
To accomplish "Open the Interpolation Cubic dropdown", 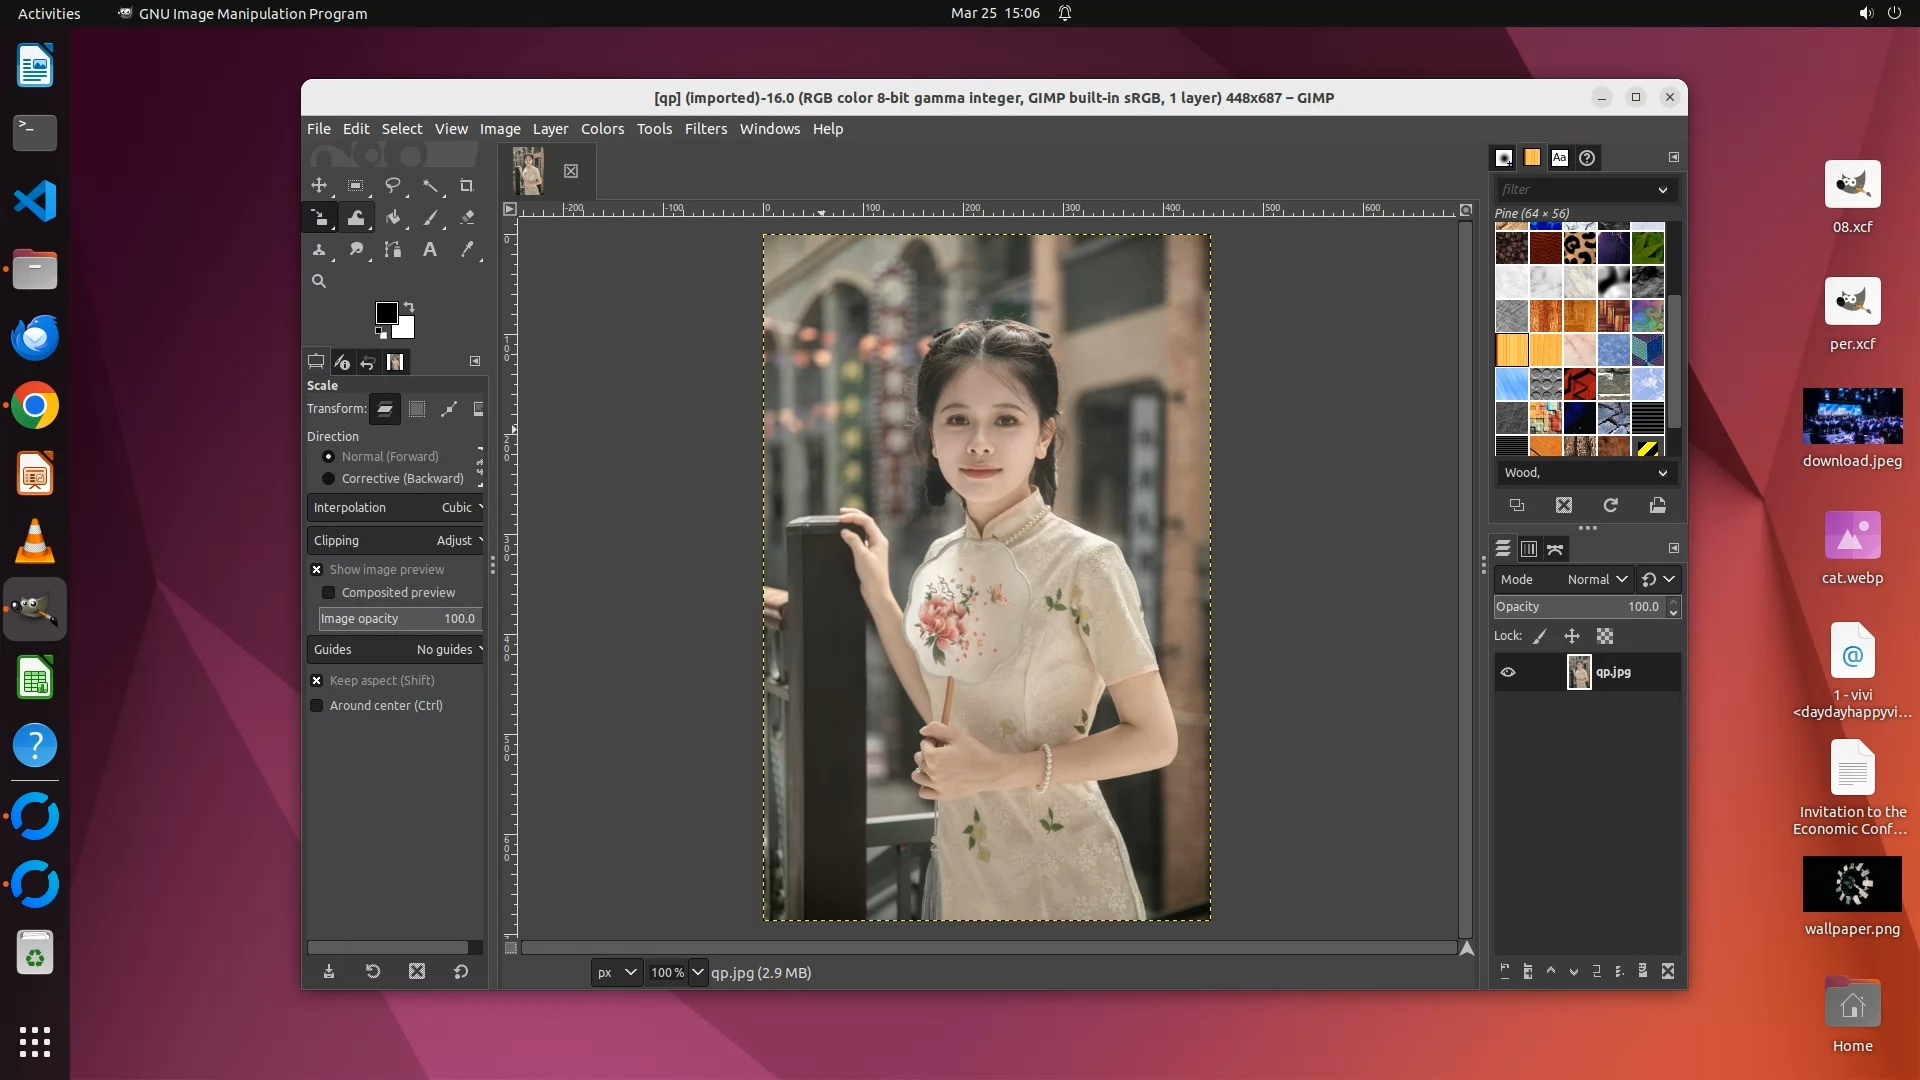I will click(396, 508).
